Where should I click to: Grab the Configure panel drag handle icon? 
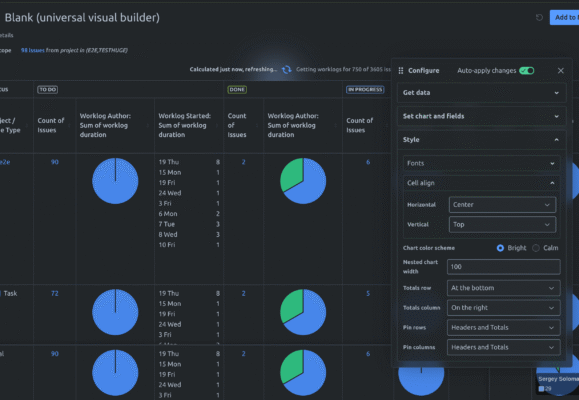pos(401,71)
